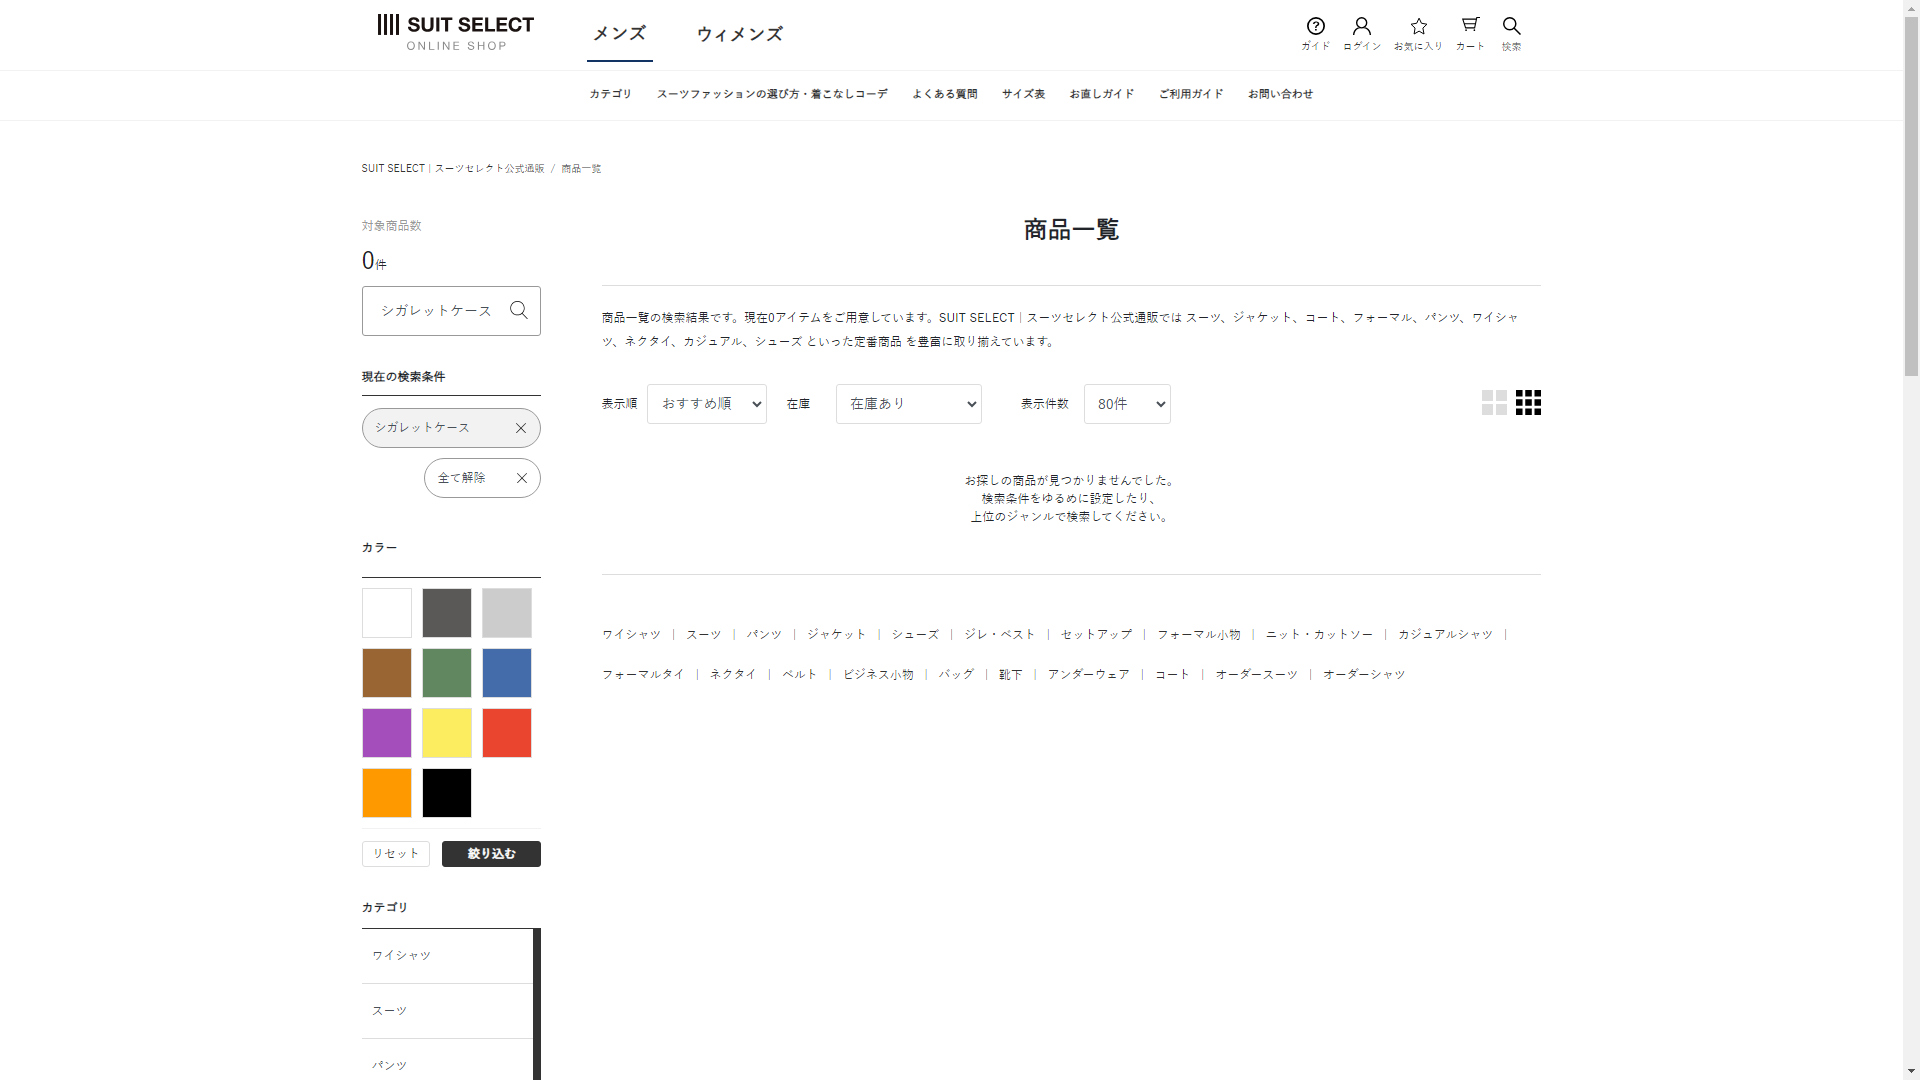Switch to small grid view icon
Screen dimensions: 1920x1080
(1528, 403)
